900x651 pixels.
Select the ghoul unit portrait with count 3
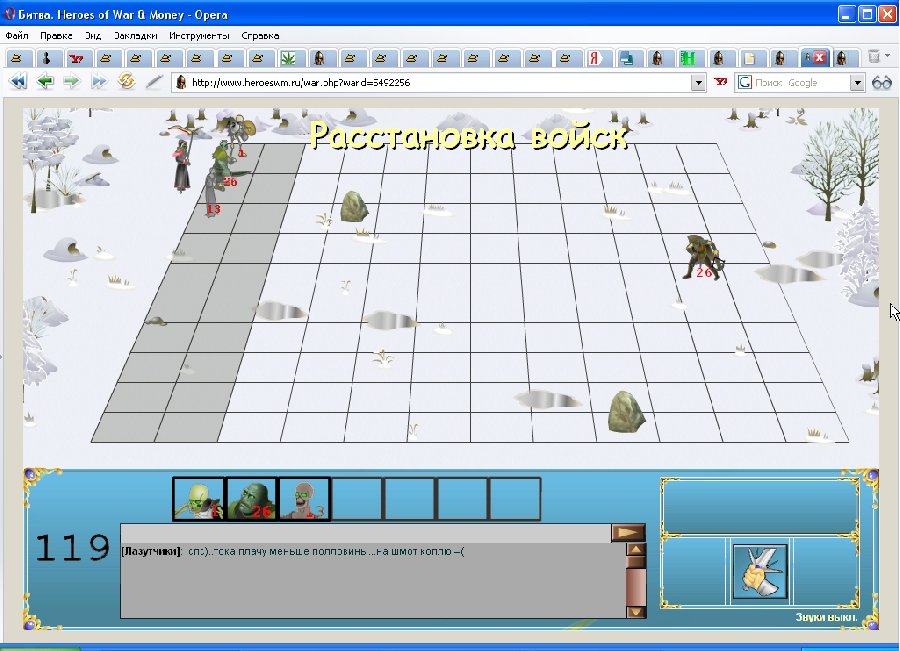pyautogui.click(x=304, y=498)
